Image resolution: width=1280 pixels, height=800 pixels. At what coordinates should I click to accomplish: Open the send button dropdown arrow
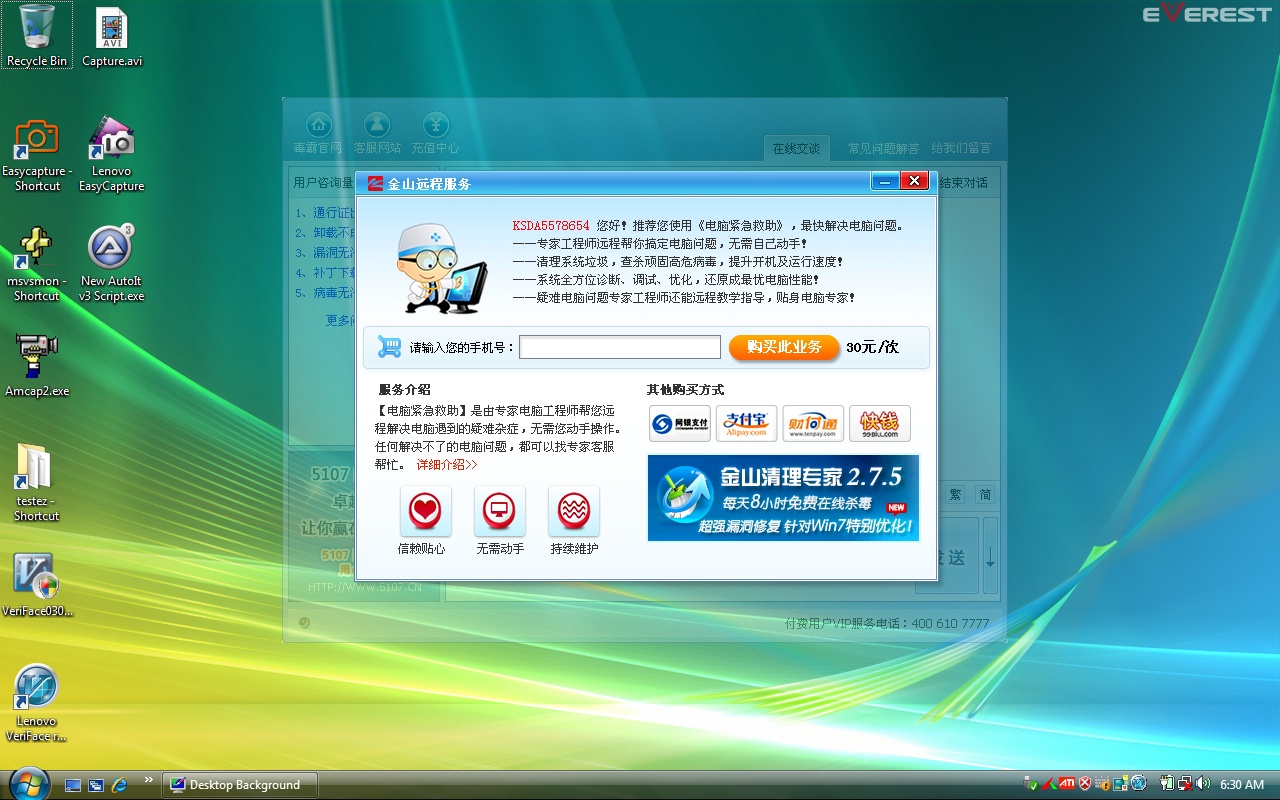tap(990, 558)
